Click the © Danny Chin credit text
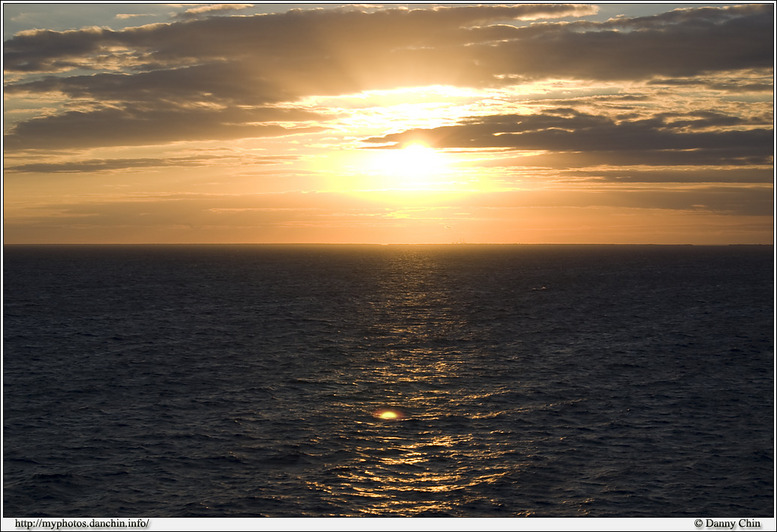Viewport: 777px width, 532px height. point(727,524)
